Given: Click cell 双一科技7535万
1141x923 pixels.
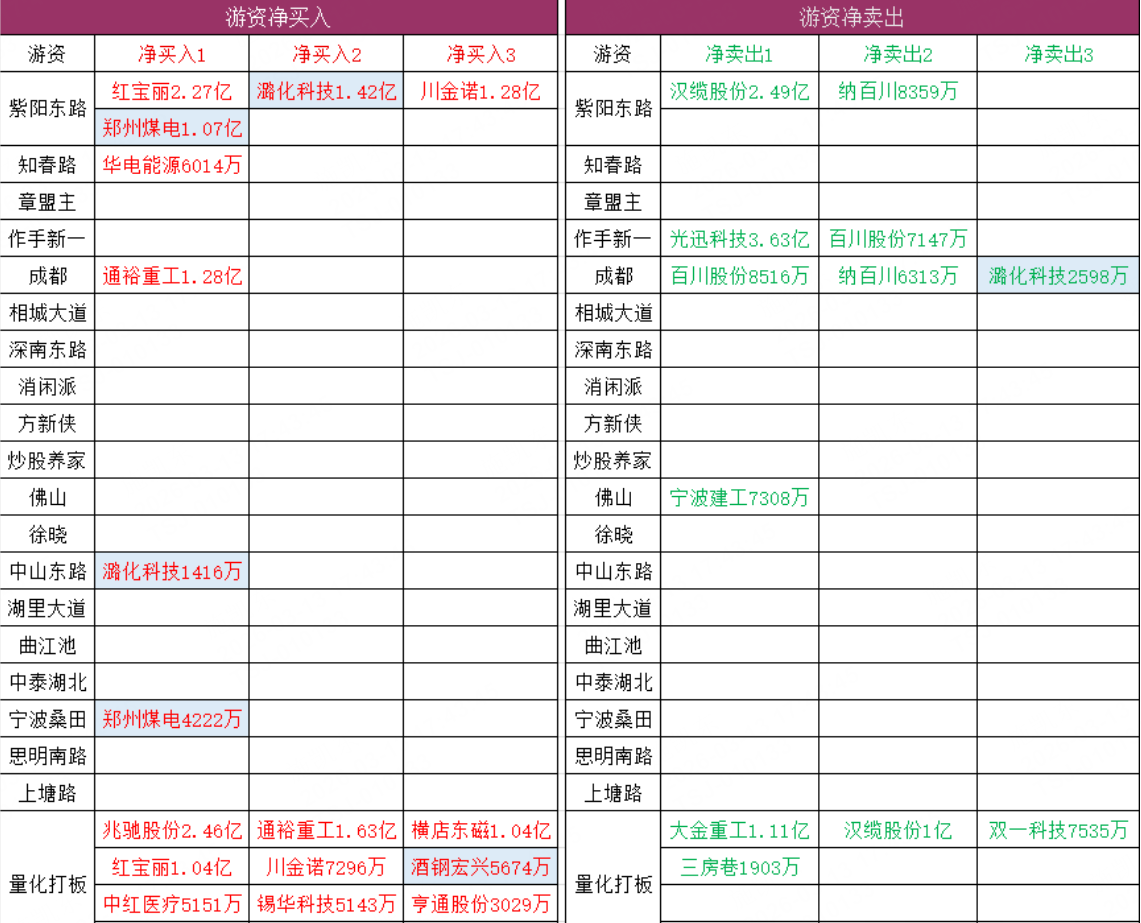Looking at the screenshot, I should pyautogui.click(x=1059, y=831).
